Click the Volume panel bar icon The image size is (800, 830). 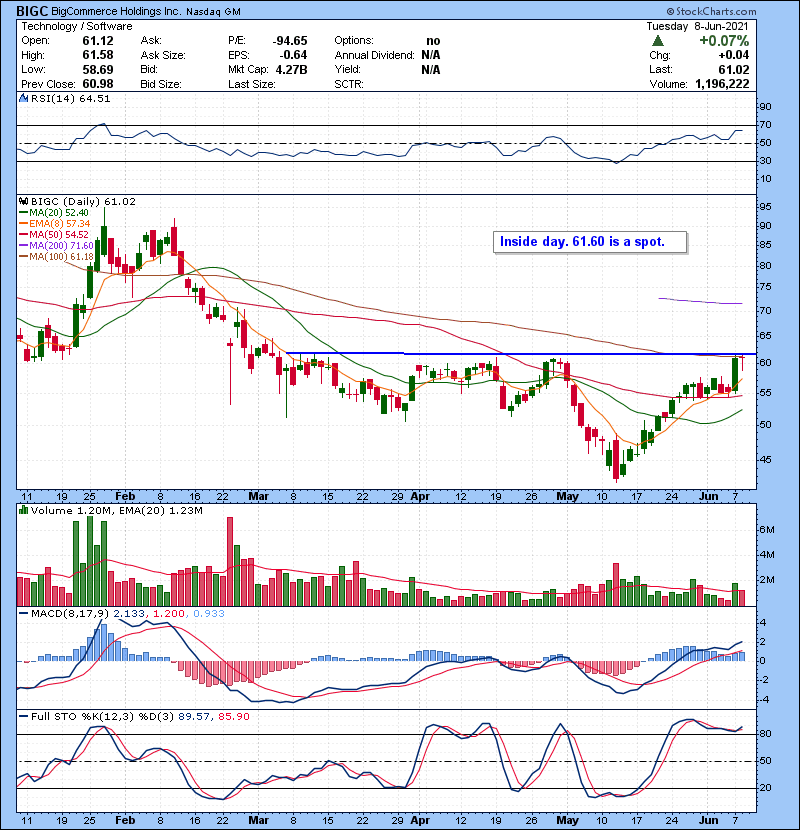pos(23,510)
